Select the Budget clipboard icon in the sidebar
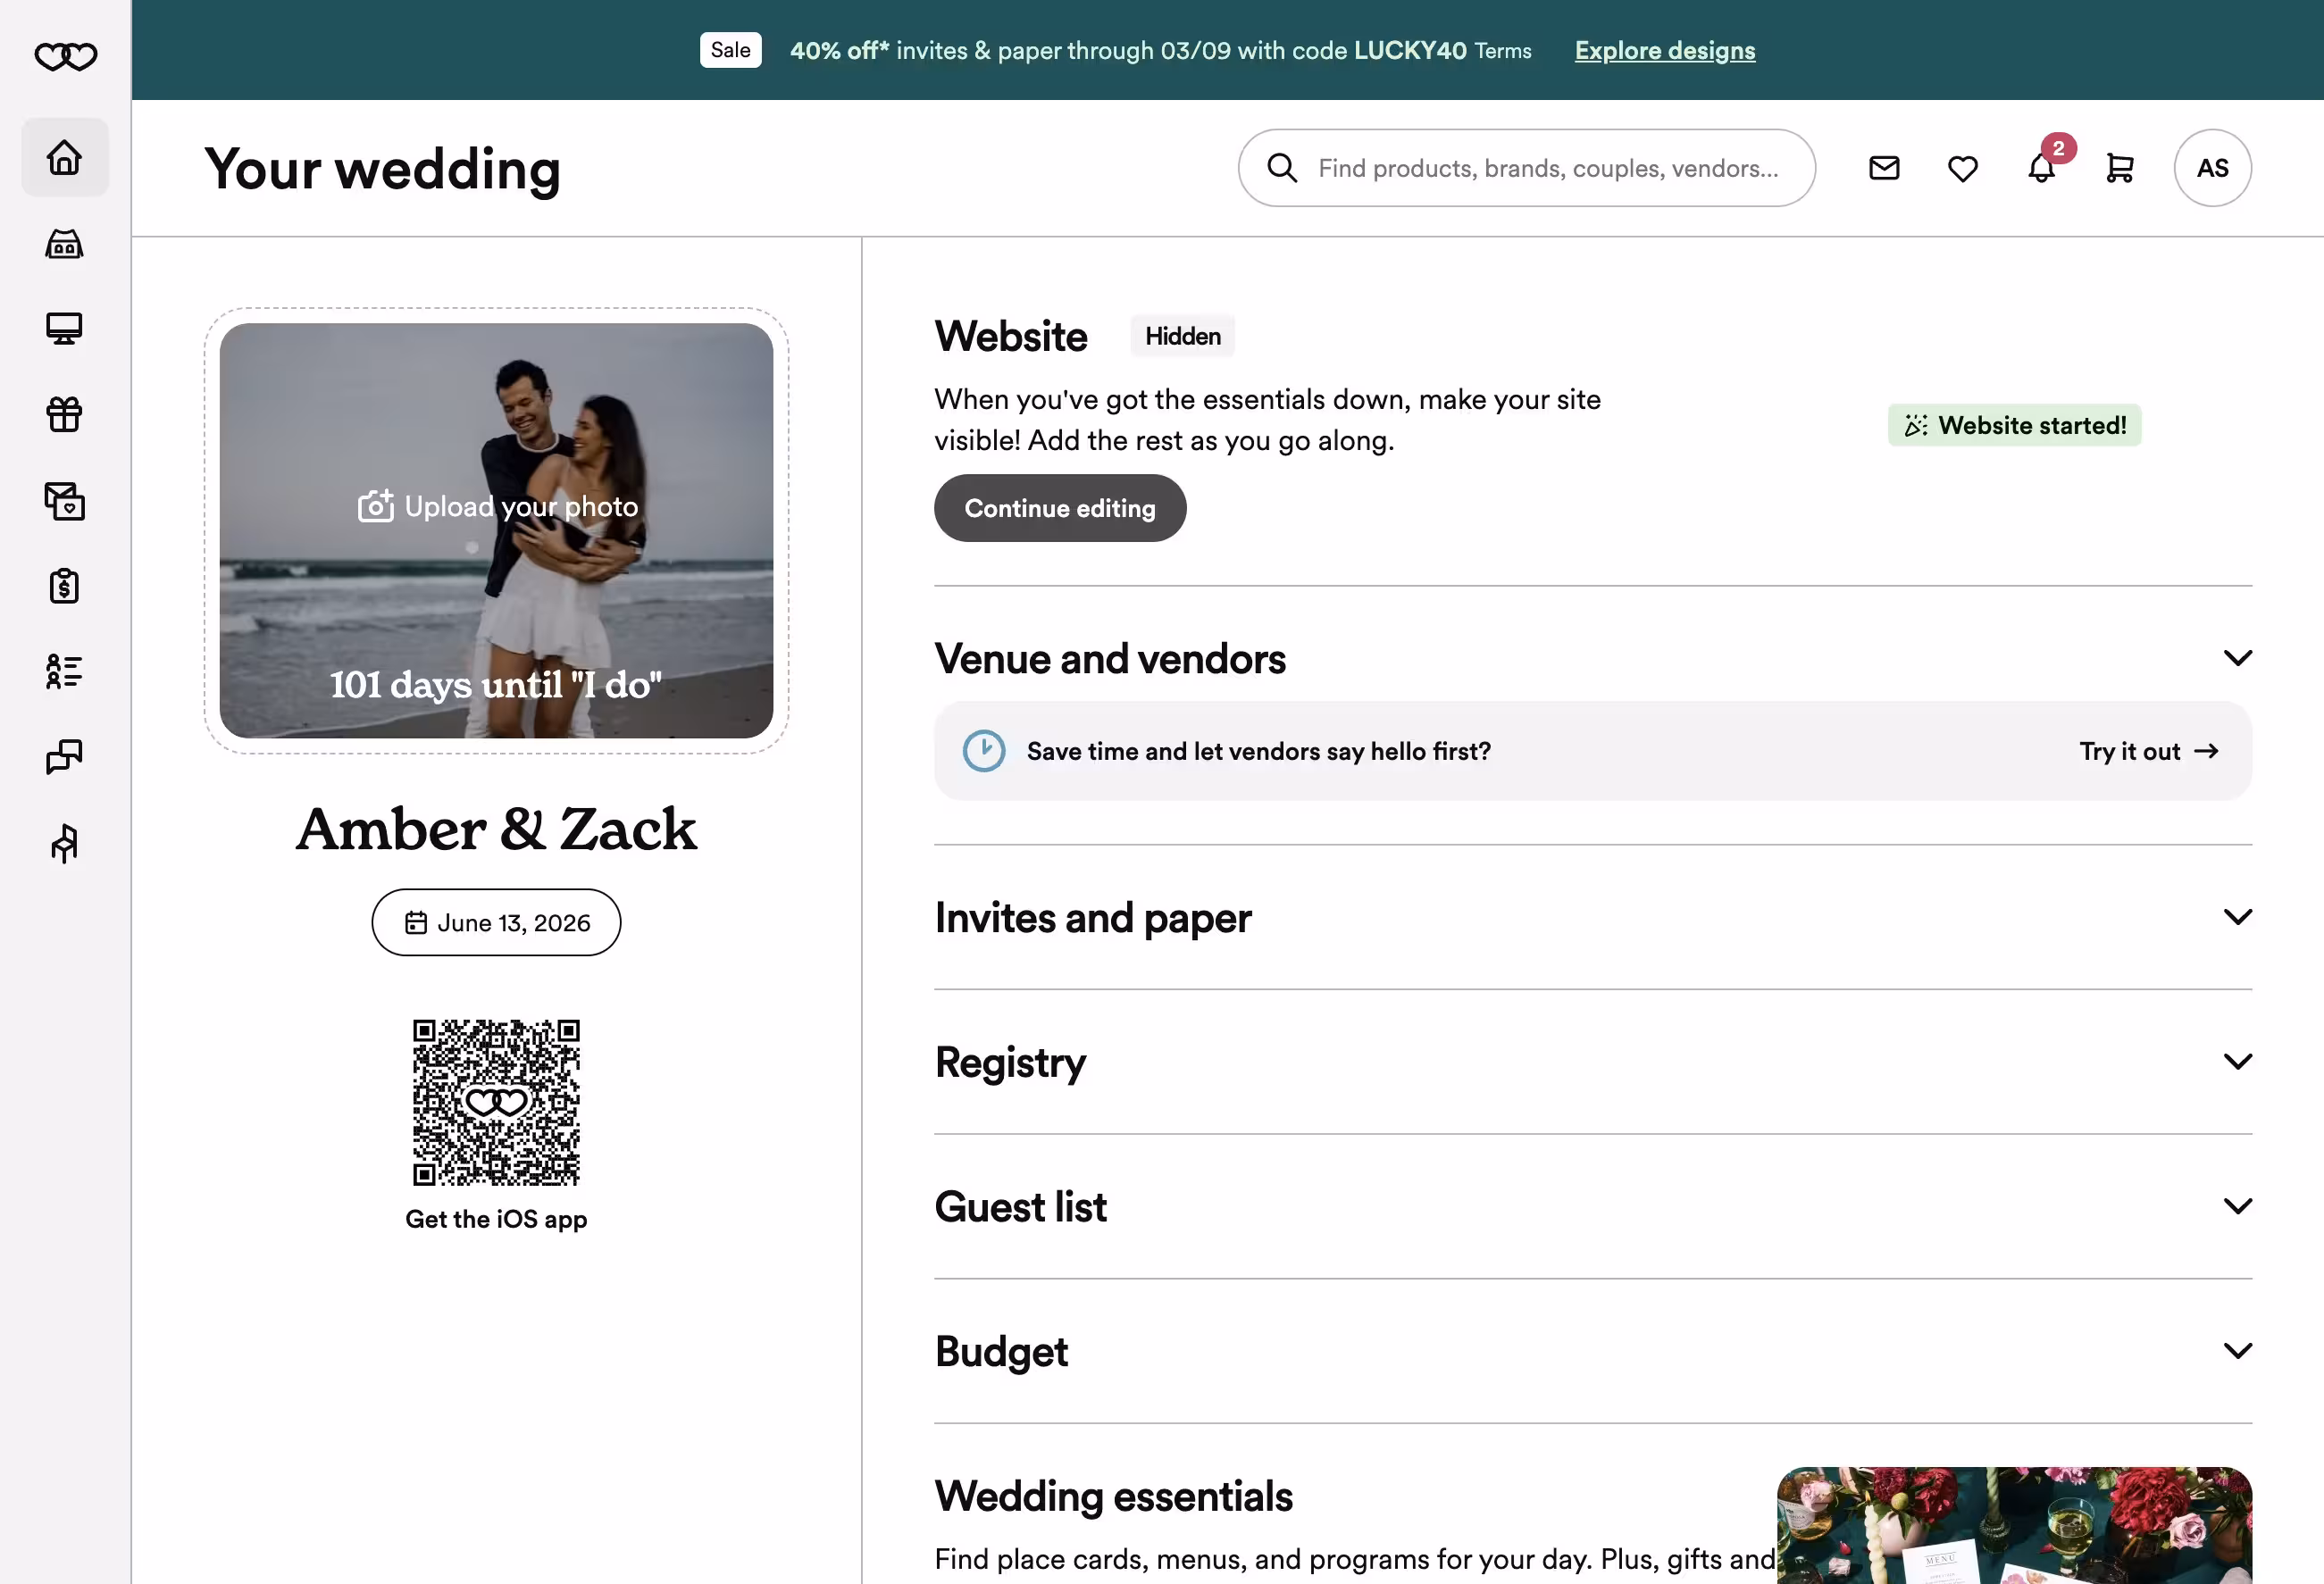 click(64, 586)
